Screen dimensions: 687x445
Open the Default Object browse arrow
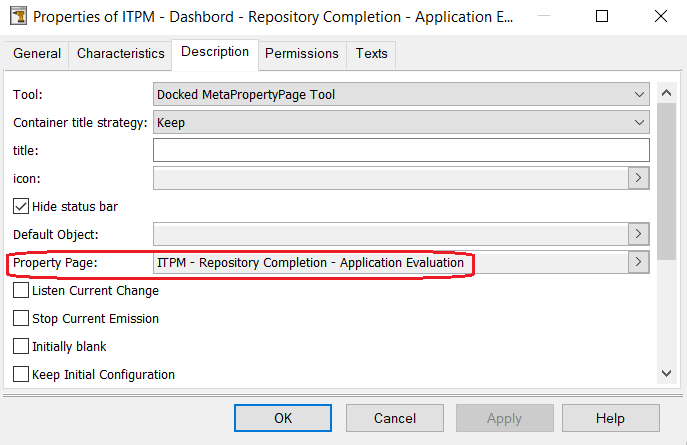(x=638, y=234)
